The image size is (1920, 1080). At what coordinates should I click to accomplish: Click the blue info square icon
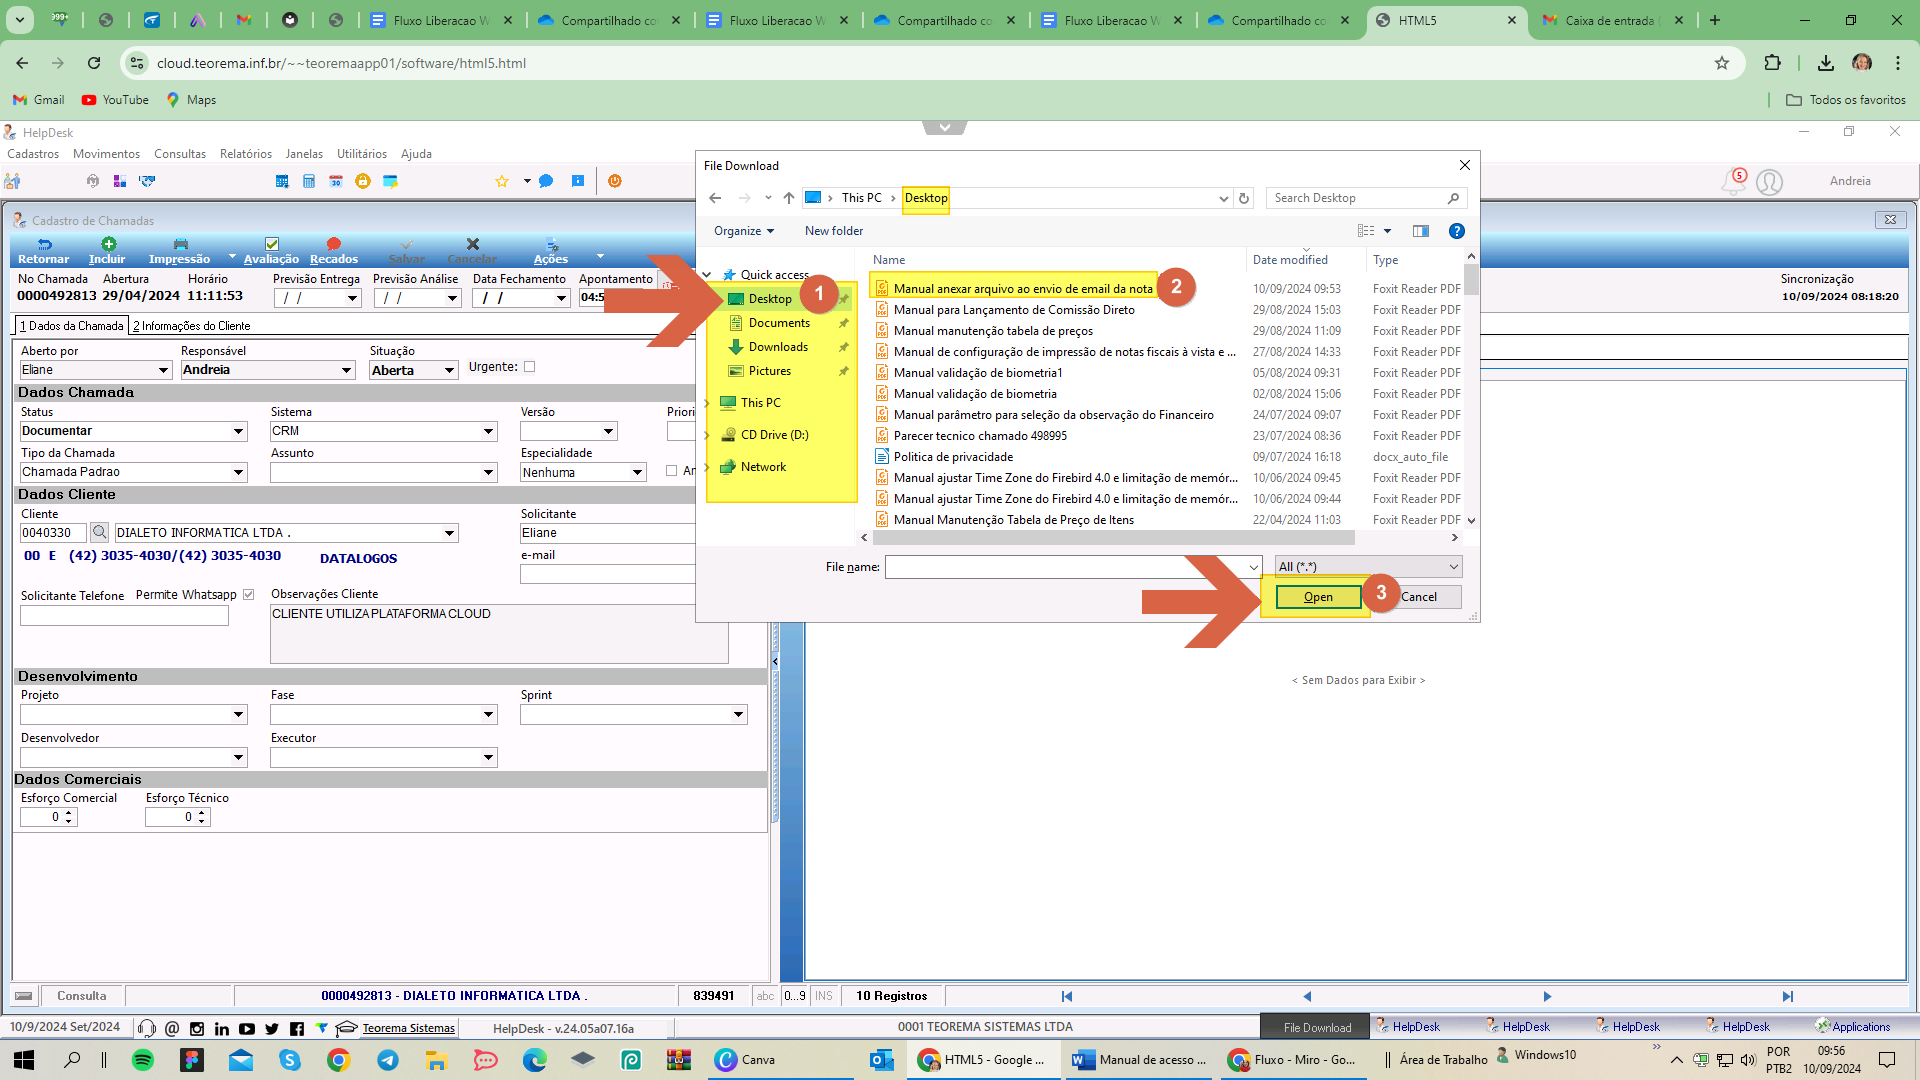(578, 181)
